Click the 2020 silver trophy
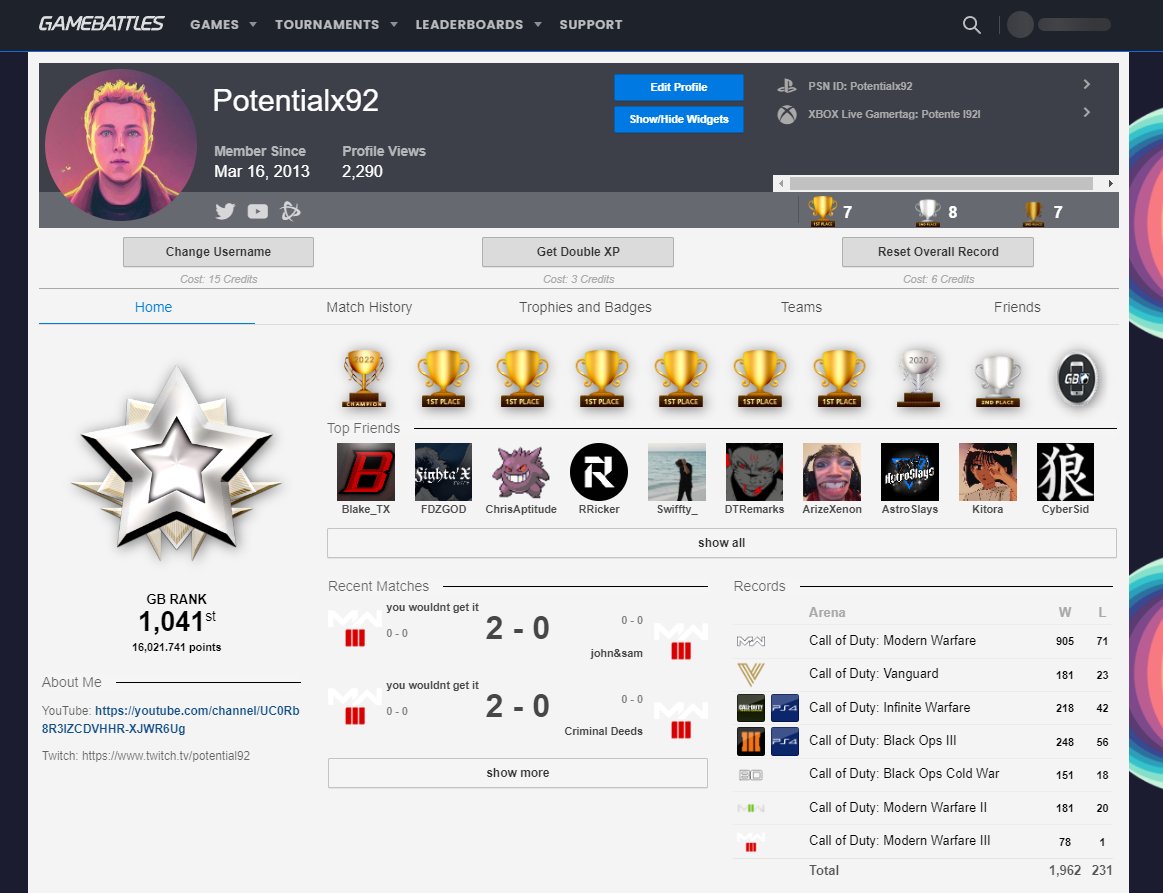The image size is (1163, 893). point(918,378)
